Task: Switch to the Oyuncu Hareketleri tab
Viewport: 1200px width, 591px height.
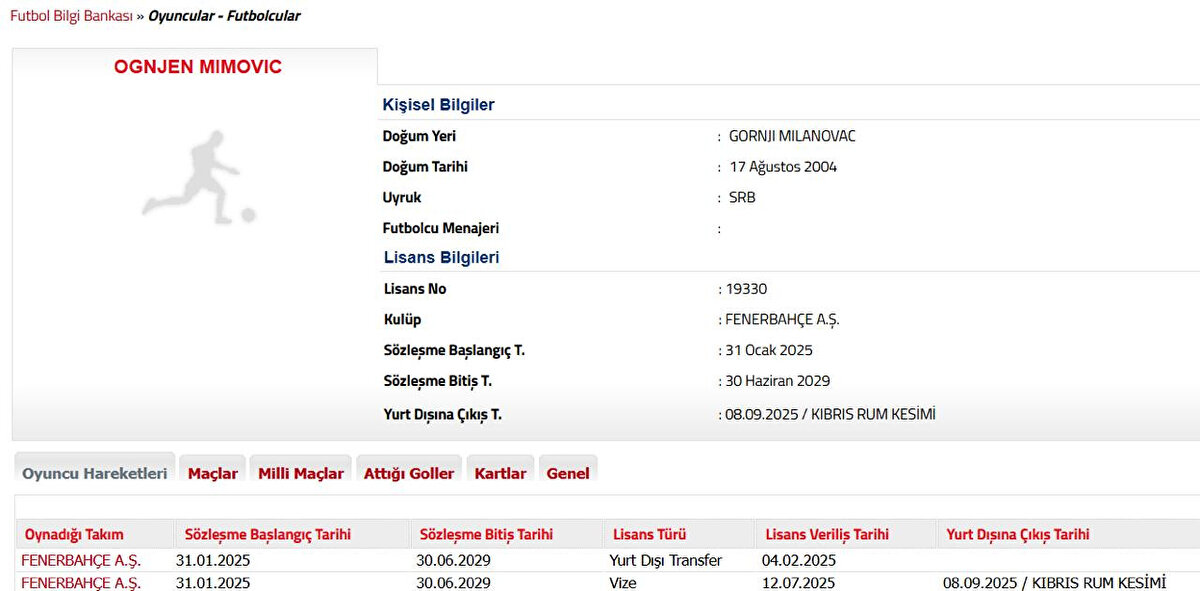Action: tap(95, 473)
